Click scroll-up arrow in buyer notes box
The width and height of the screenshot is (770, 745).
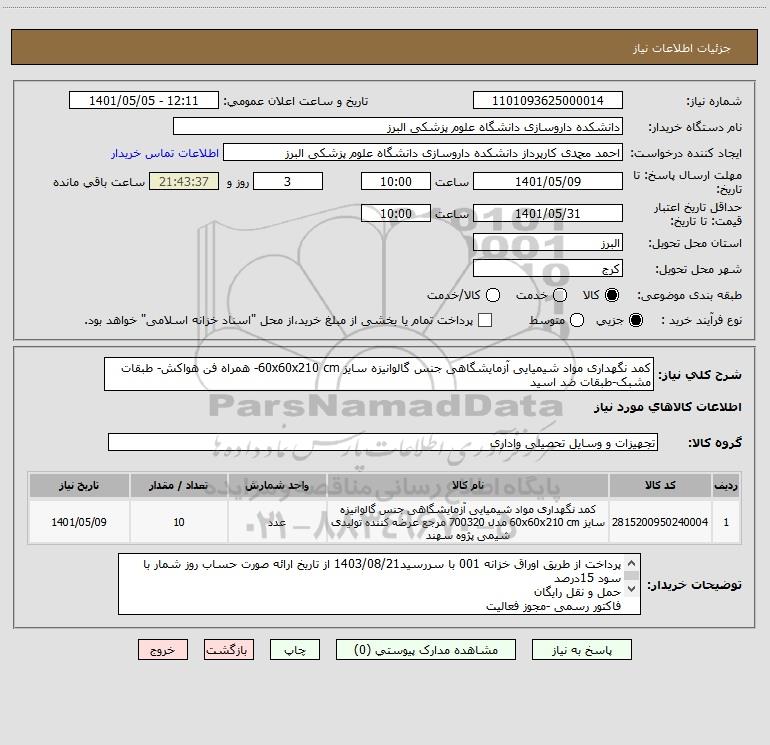click(x=632, y=563)
